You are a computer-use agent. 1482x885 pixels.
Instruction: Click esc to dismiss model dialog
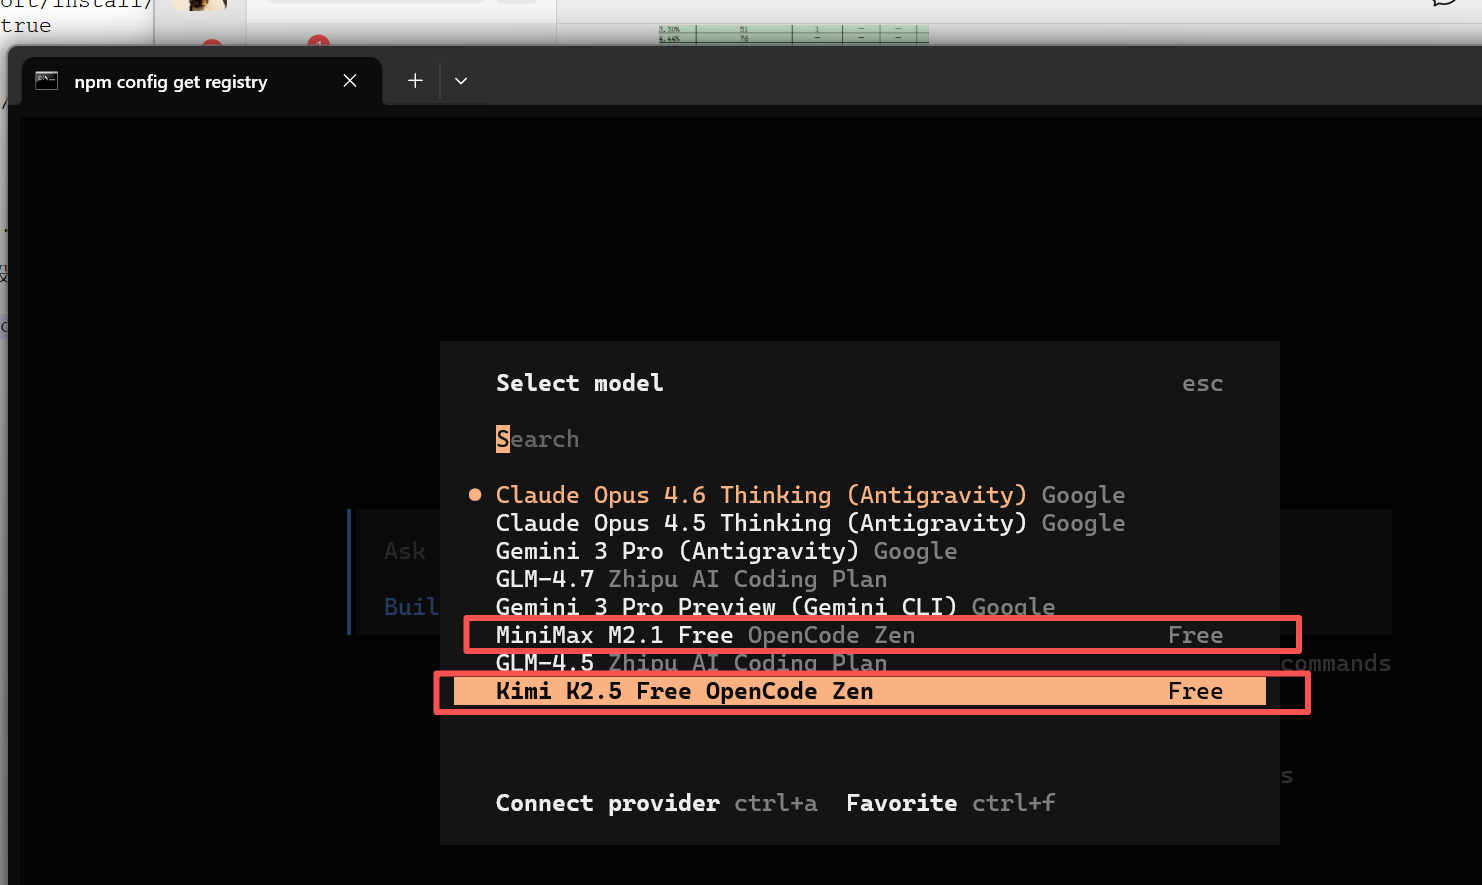pyautogui.click(x=1202, y=384)
